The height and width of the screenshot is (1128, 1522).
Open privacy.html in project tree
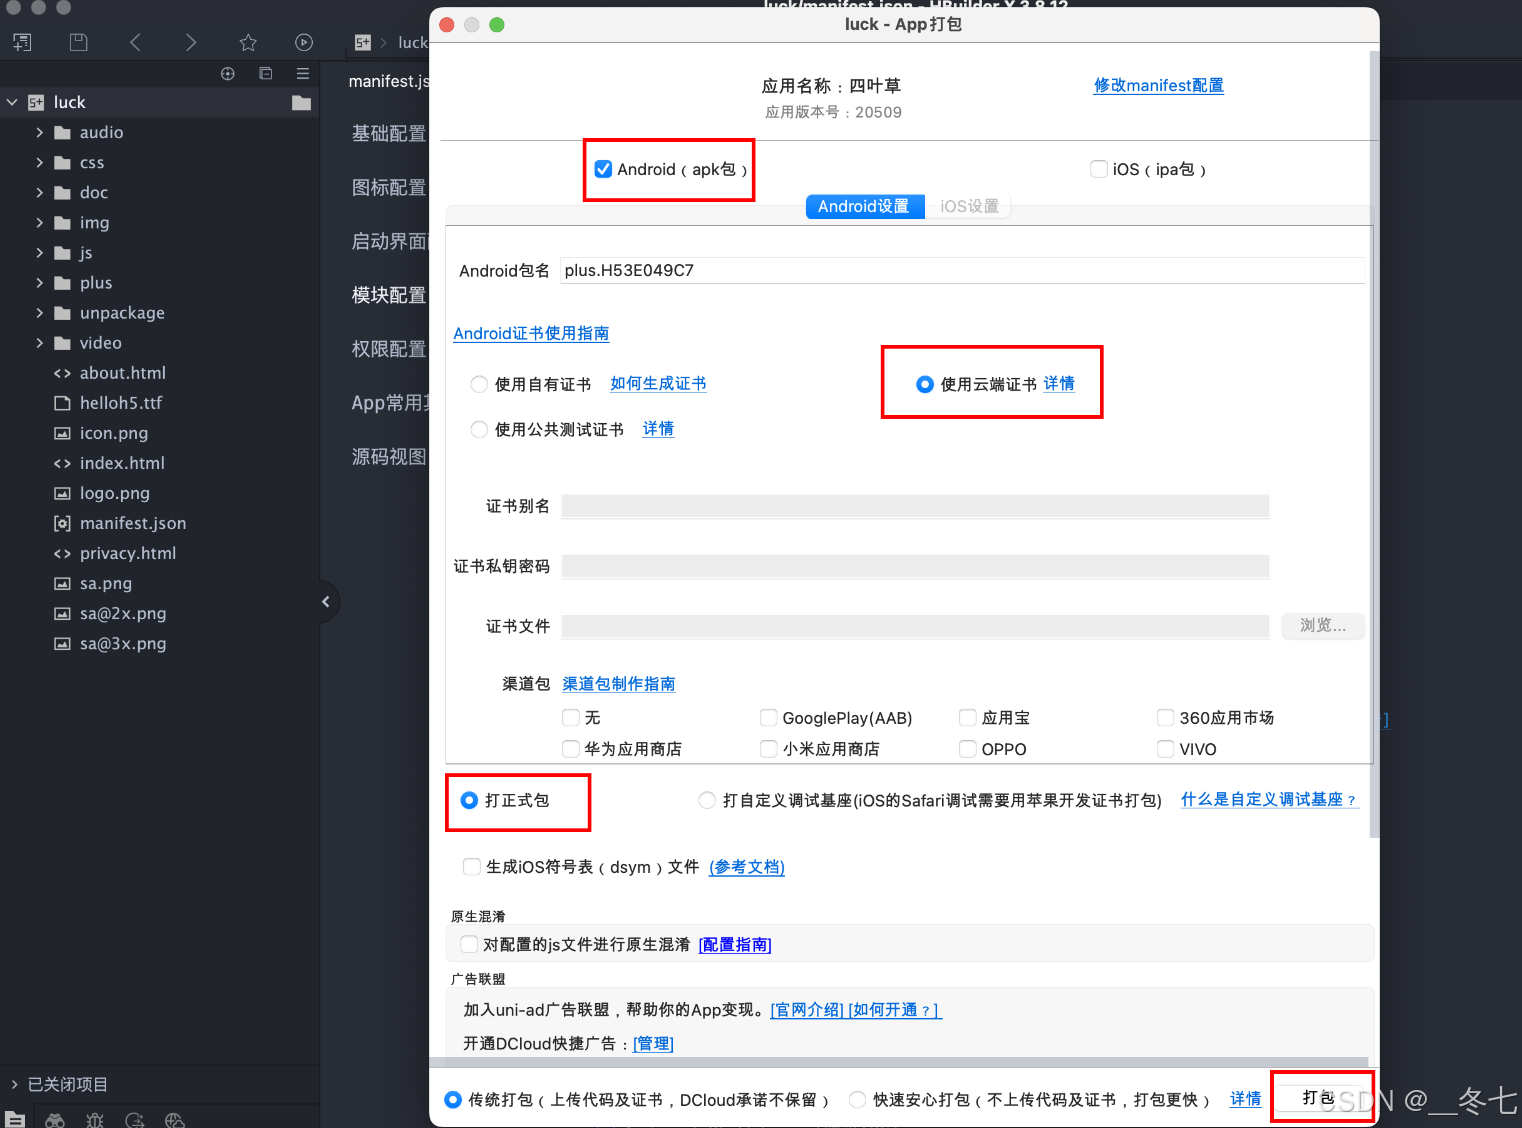coord(127,553)
